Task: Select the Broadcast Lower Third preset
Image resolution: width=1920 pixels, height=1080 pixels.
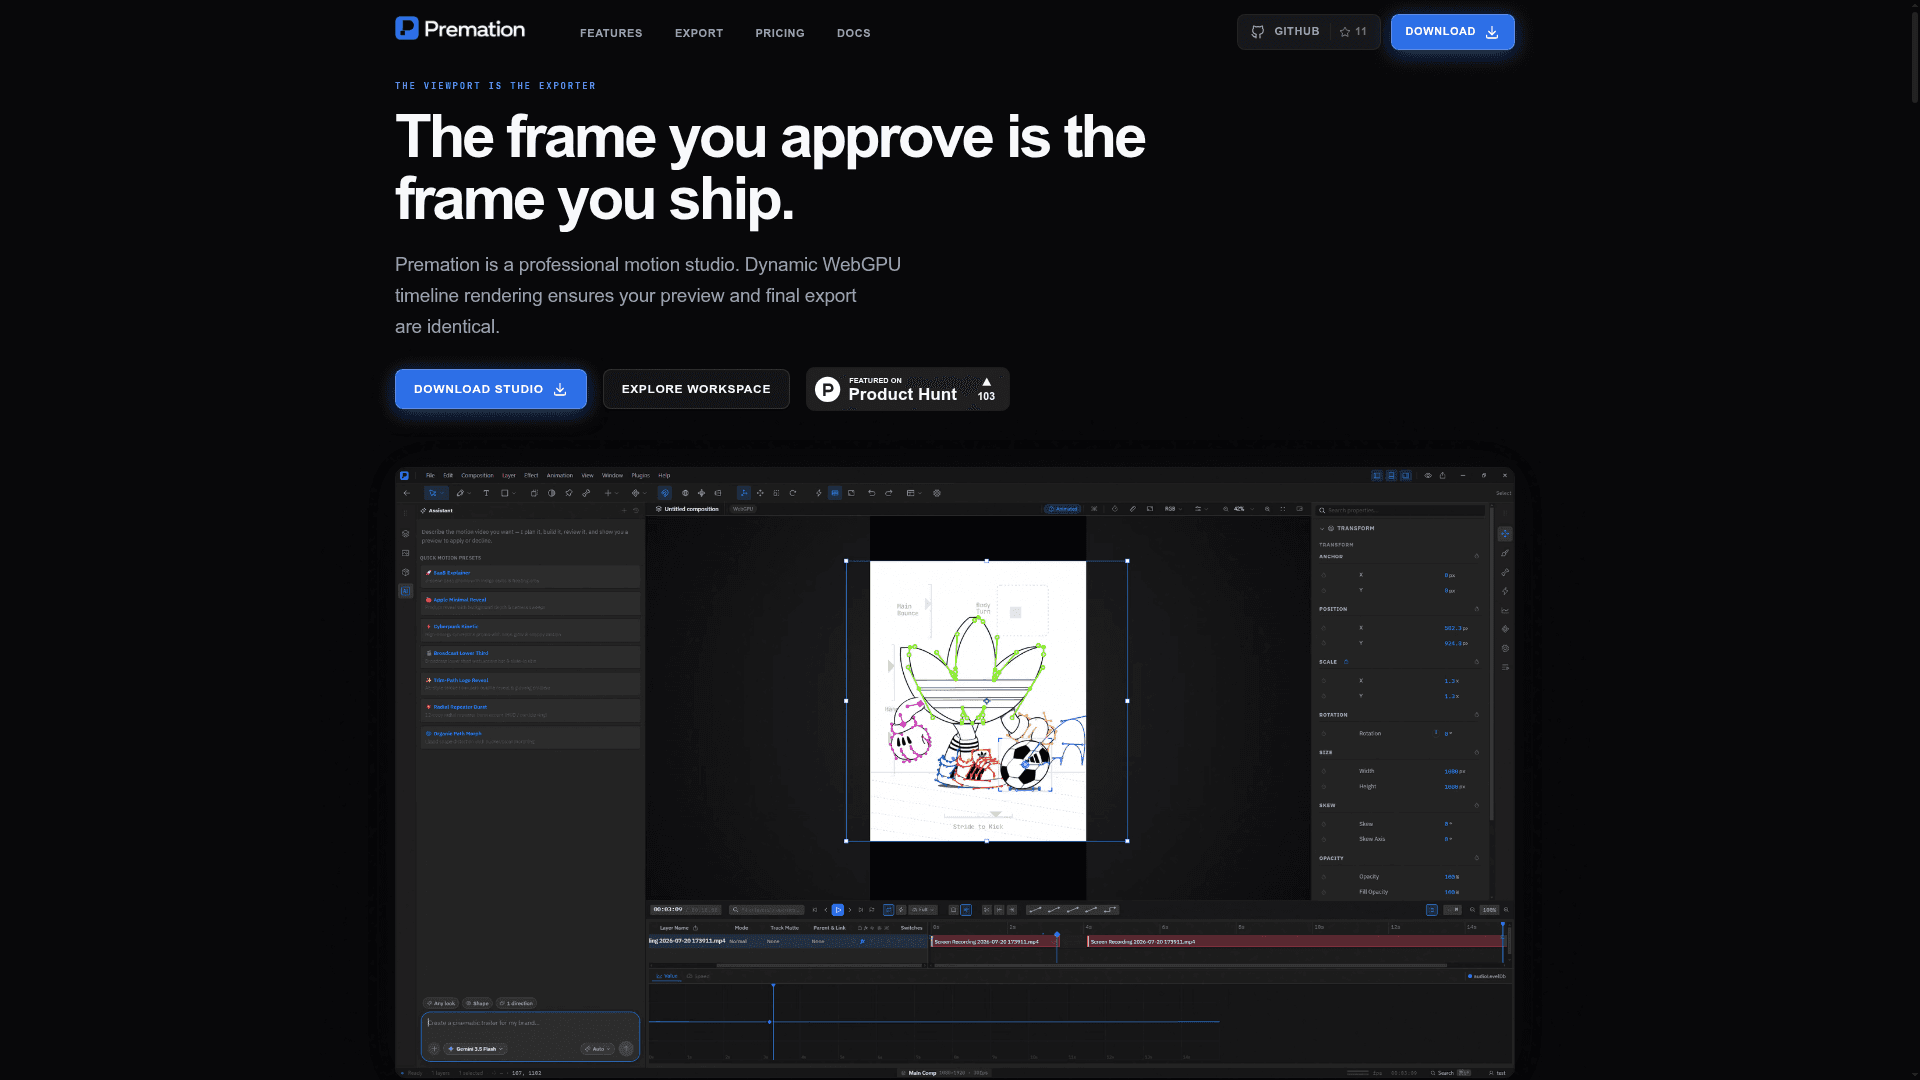Action: [530, 657]
